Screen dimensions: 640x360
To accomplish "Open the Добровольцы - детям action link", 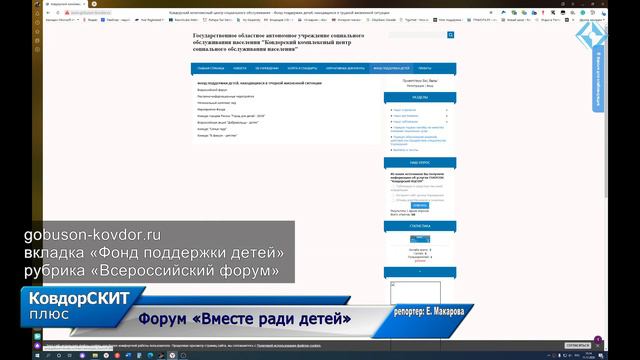I will tap(228, 122).
